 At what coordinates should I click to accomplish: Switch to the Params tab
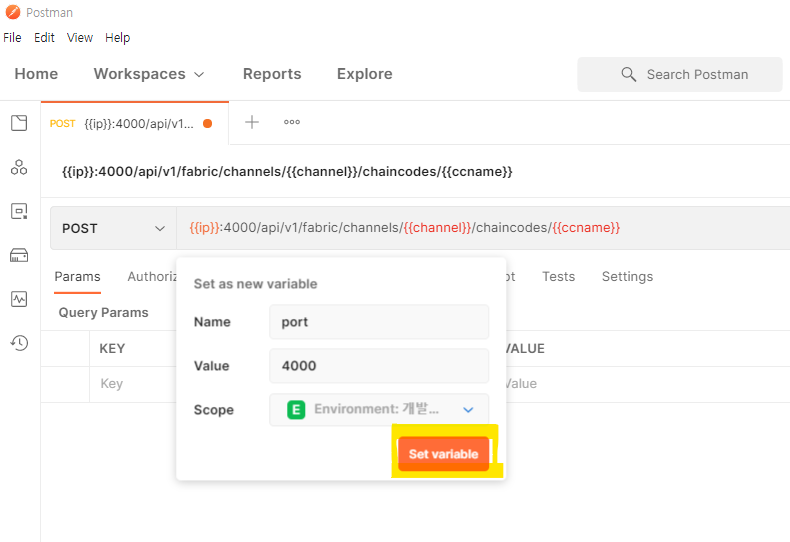[78, 277]
